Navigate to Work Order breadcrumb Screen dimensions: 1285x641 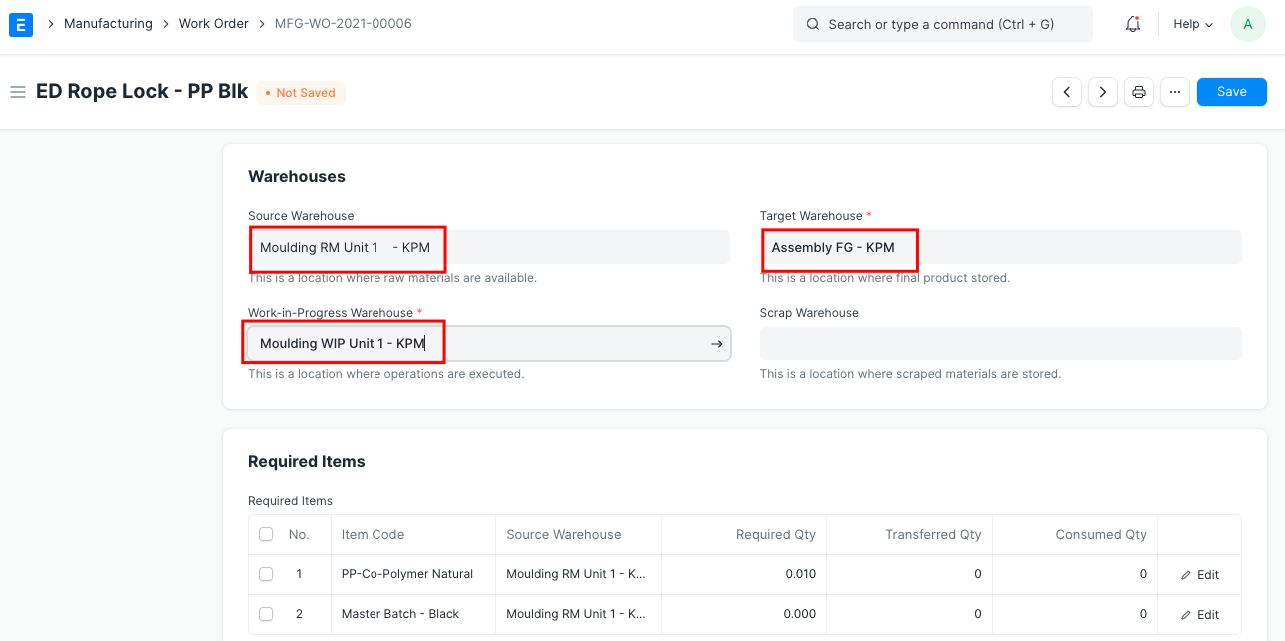click(213, 23)
